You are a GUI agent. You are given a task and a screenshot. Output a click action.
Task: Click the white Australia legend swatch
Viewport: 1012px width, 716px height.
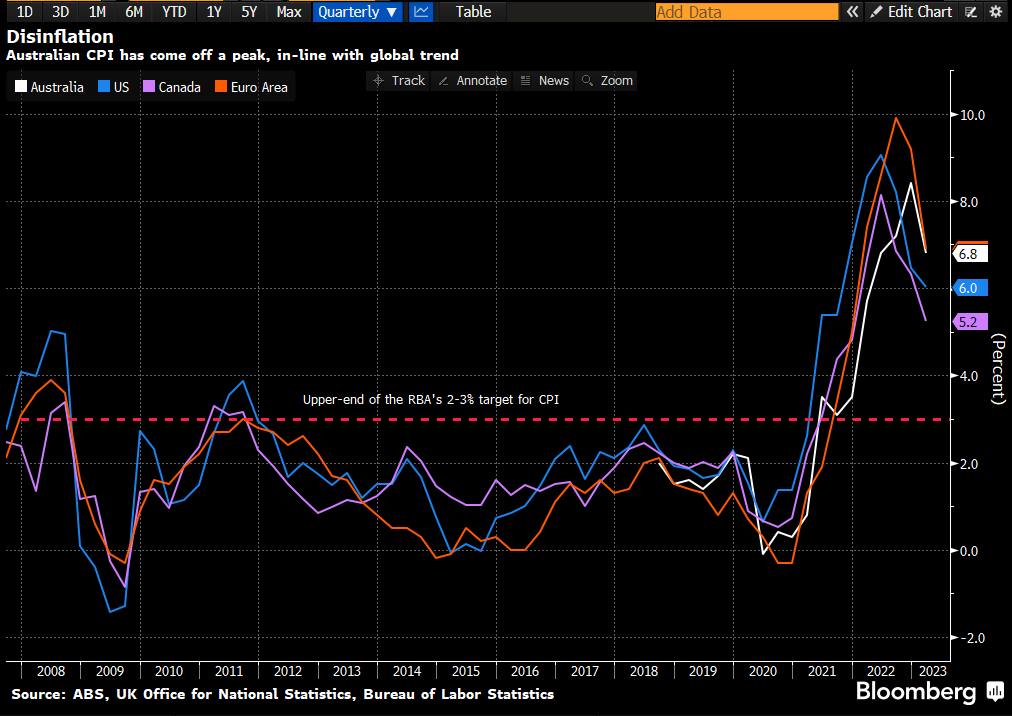click(x=21, y=87)
